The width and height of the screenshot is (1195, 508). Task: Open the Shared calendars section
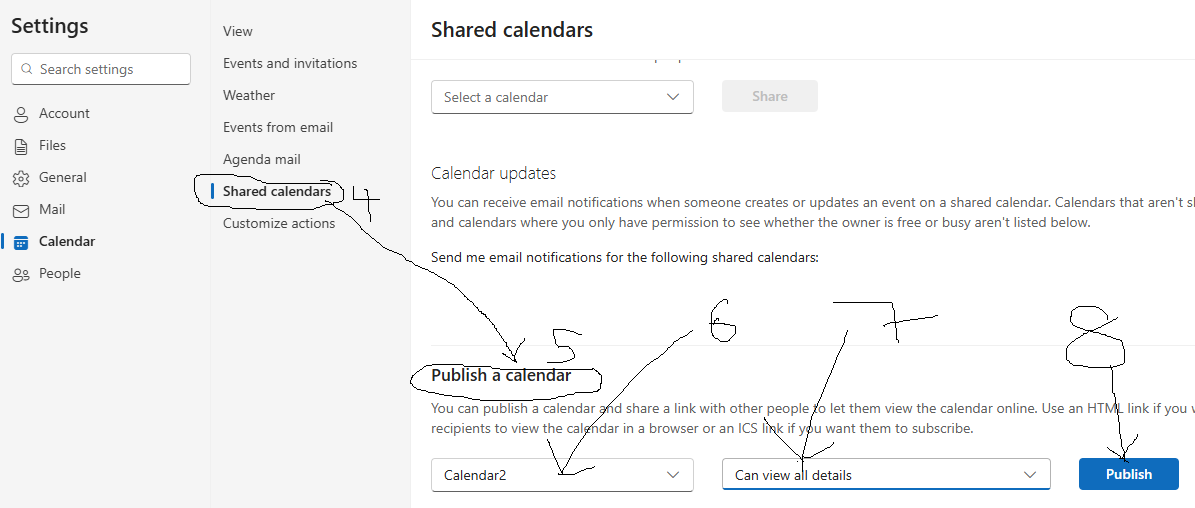tap(277, 191)
